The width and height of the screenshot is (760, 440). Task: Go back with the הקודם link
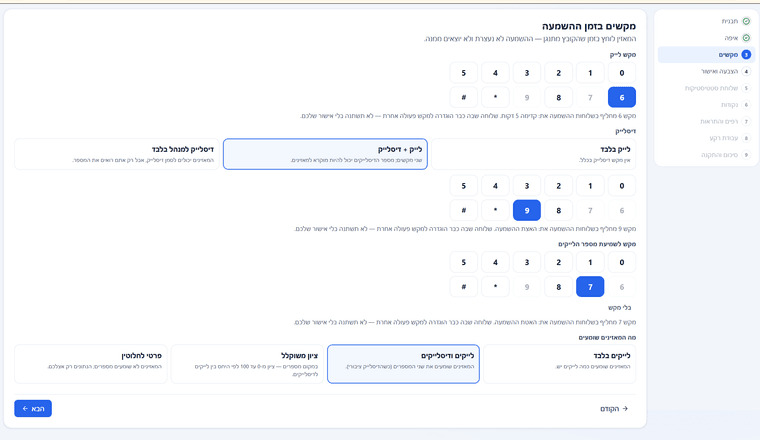coord(614,409)
